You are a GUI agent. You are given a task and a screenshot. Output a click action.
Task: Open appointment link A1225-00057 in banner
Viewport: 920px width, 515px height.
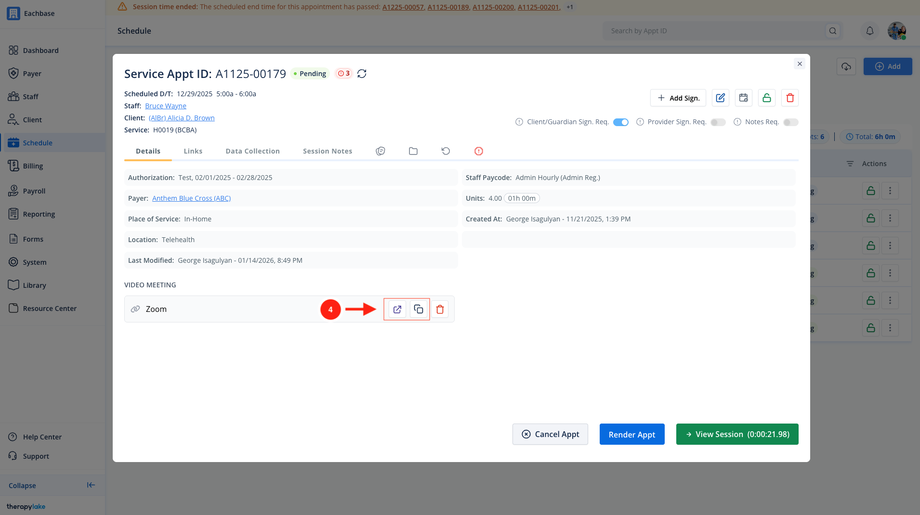pyautogui.click(x=402, y=7)
